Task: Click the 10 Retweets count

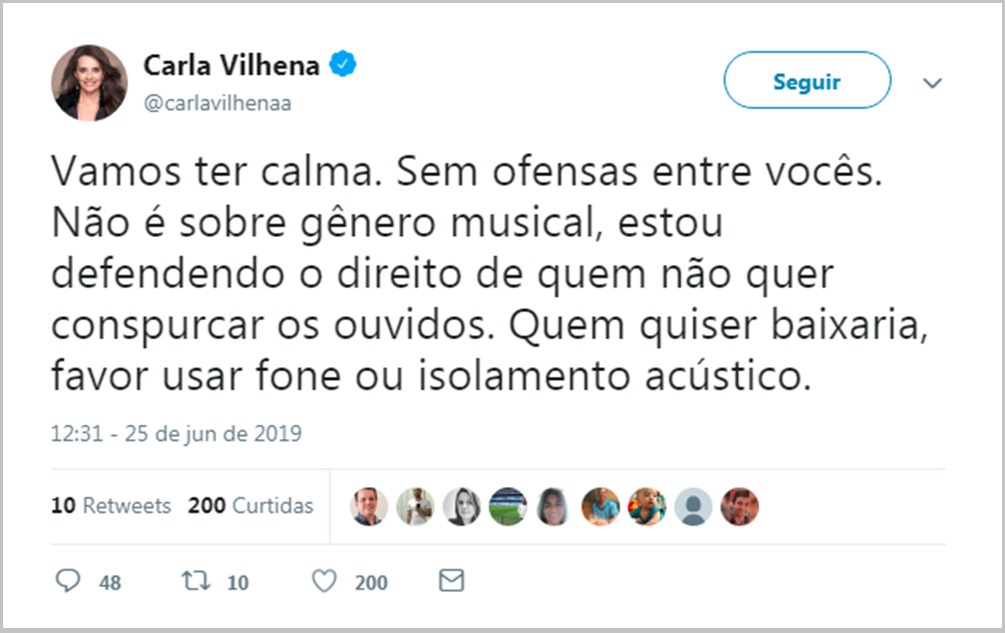Action: (111, 506)
